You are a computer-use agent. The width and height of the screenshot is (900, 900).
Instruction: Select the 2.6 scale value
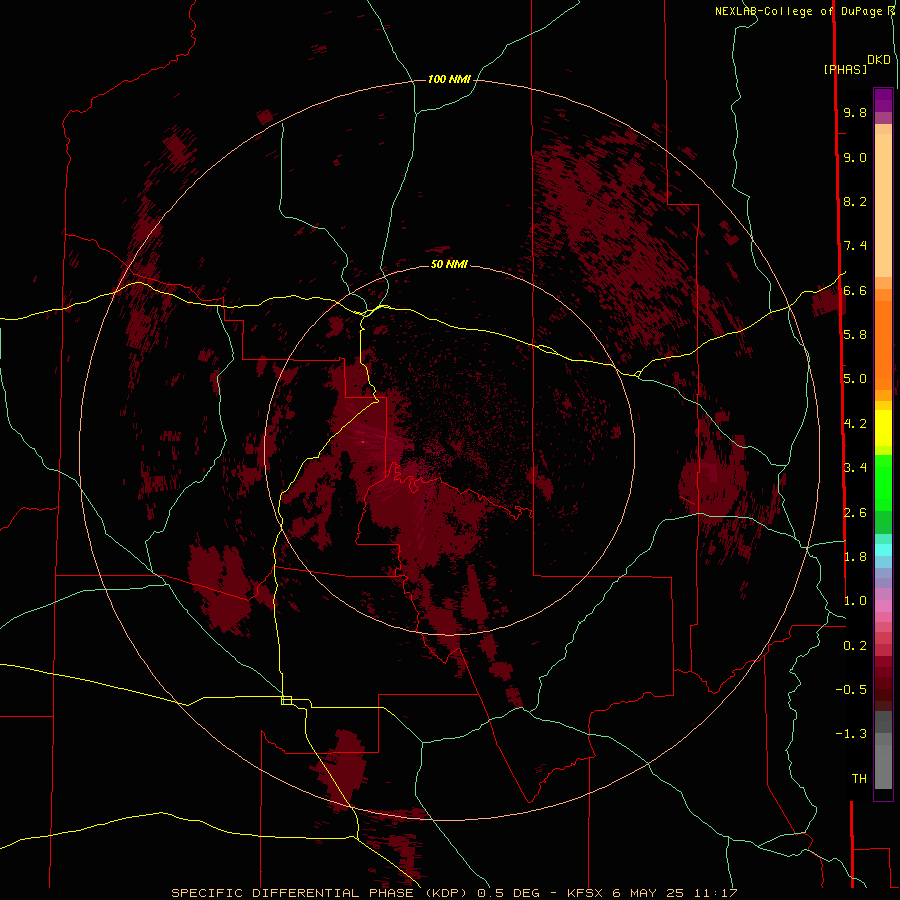pyautogui.click(x=855, y=513)
